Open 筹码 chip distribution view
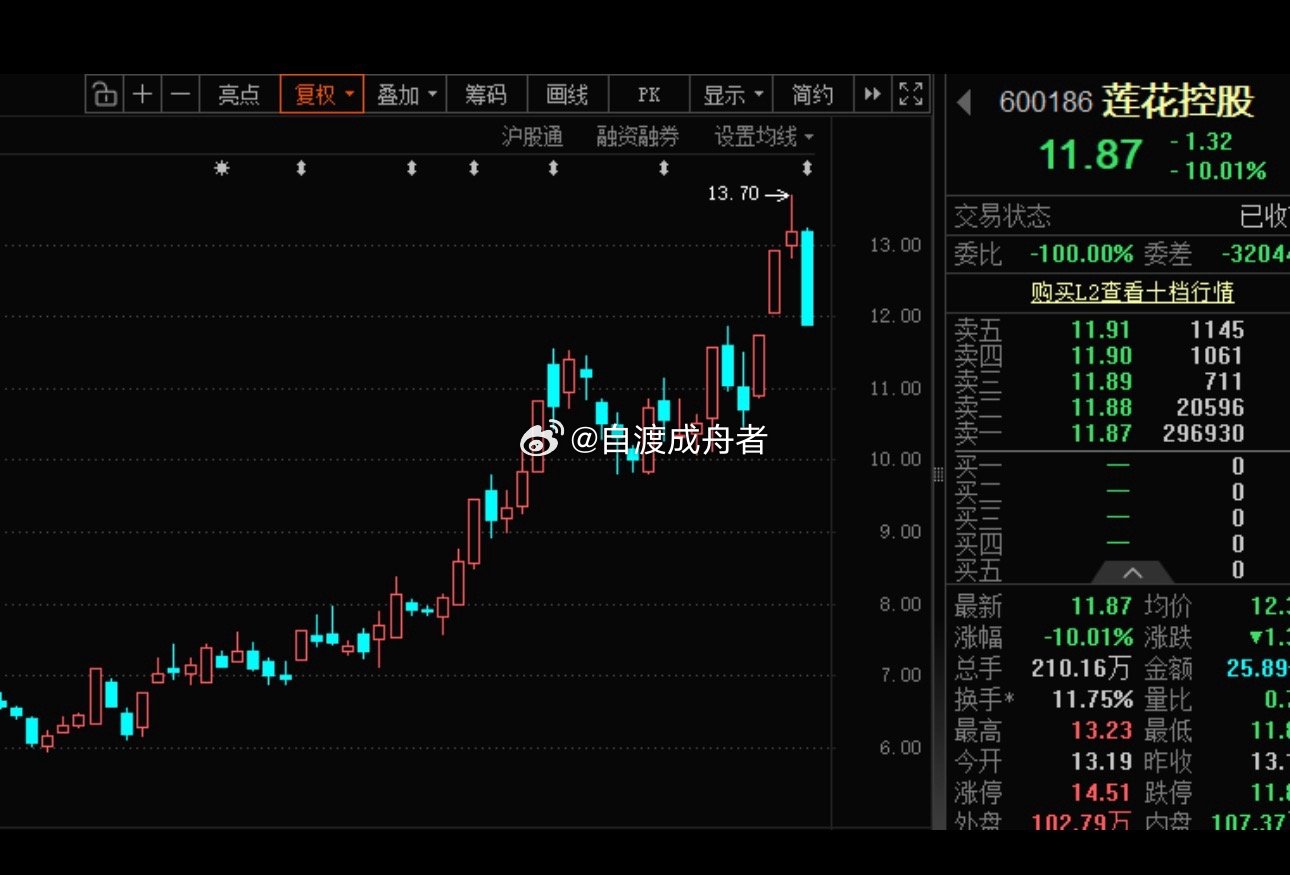 click(x=486, y=95)
